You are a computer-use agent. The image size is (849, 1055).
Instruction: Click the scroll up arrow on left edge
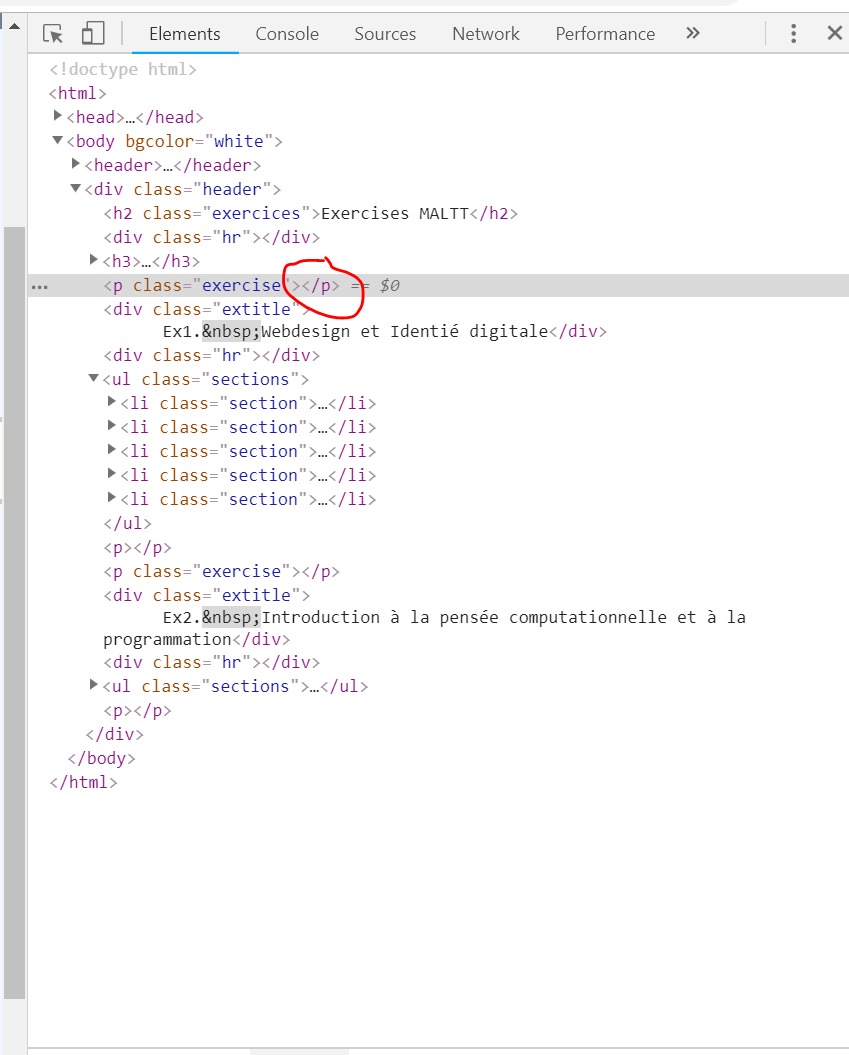[x=14, y=26]
